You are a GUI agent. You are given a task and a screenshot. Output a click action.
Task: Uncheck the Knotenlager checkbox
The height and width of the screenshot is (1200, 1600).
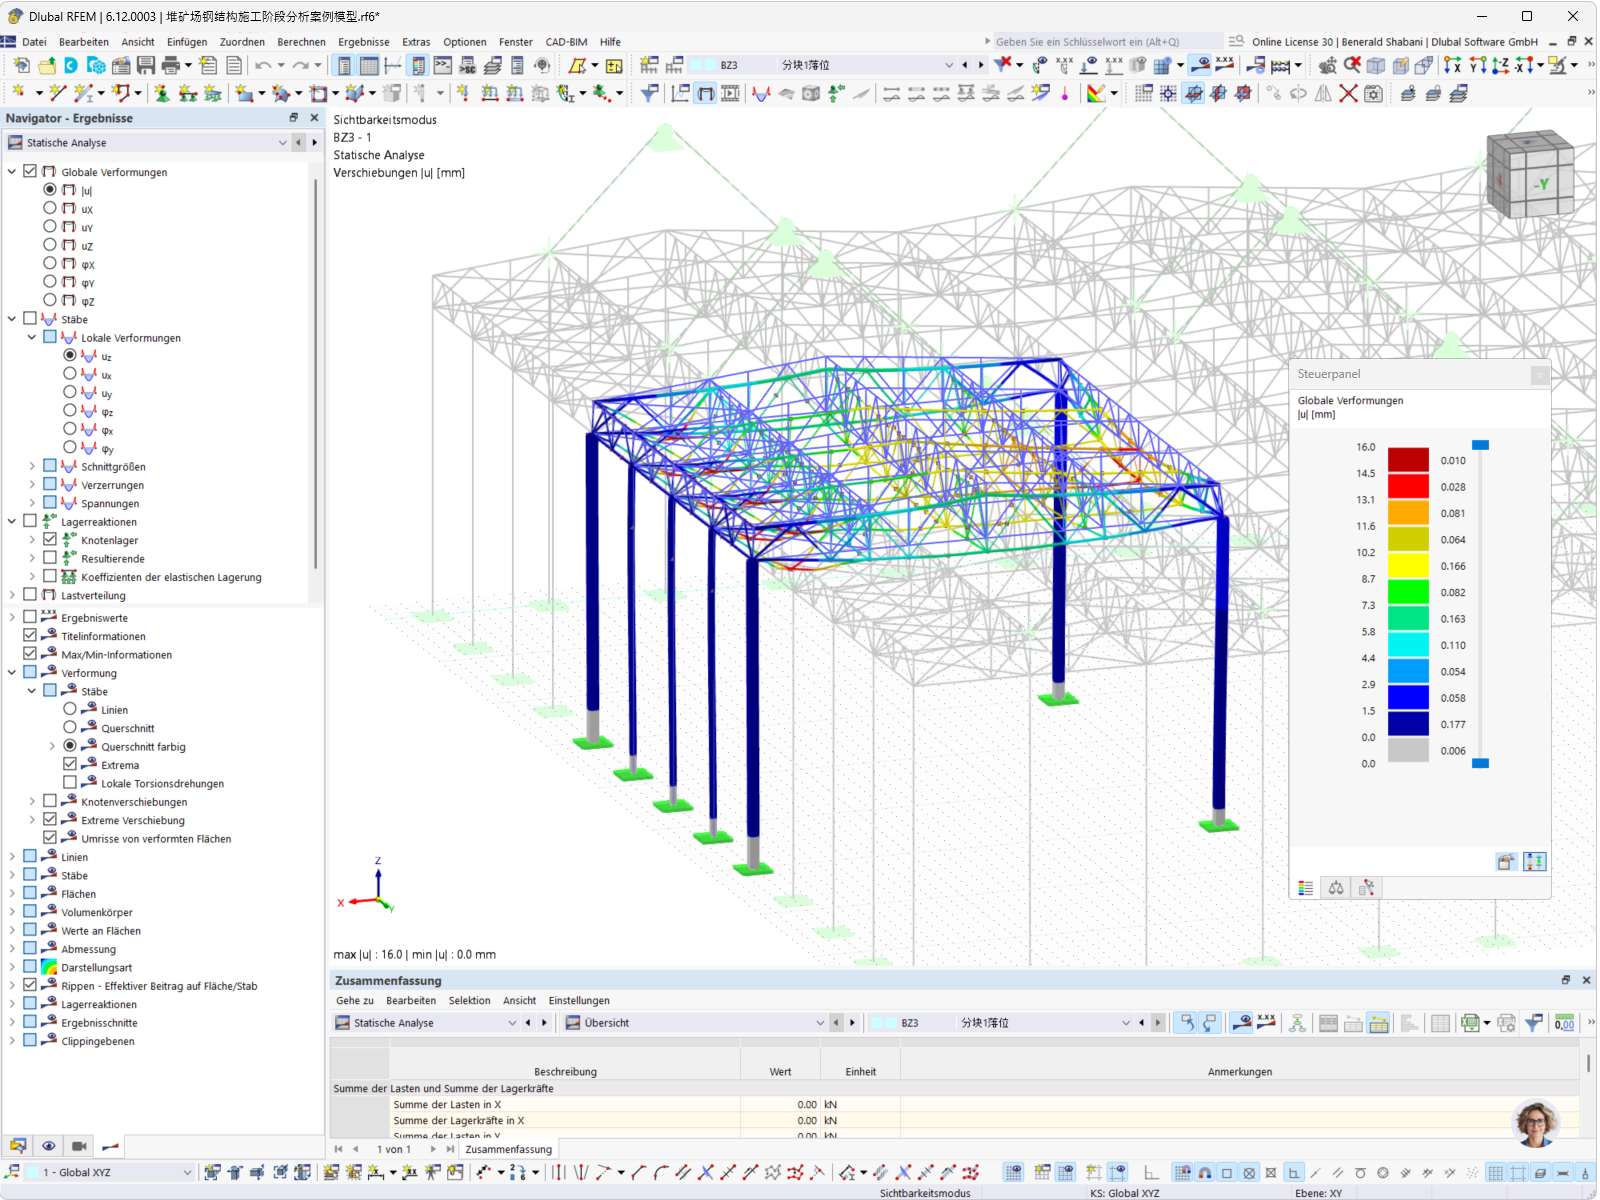pyautogui.click(x=50, y=540)
